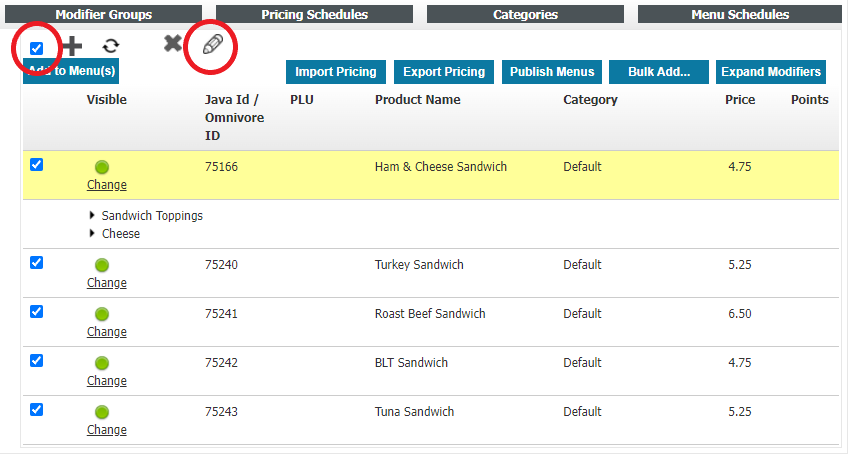Click the refresh arrows icon
Image resolution: width=849 pixels, height=475 pixels.
111,46
